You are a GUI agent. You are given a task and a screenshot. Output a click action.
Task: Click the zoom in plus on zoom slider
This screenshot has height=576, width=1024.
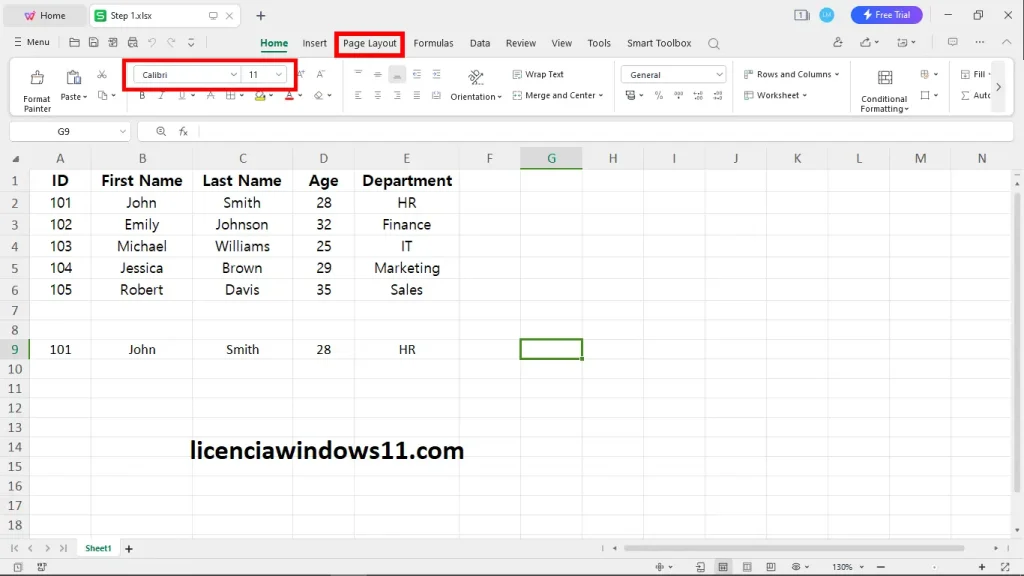[x=982, y=567]
